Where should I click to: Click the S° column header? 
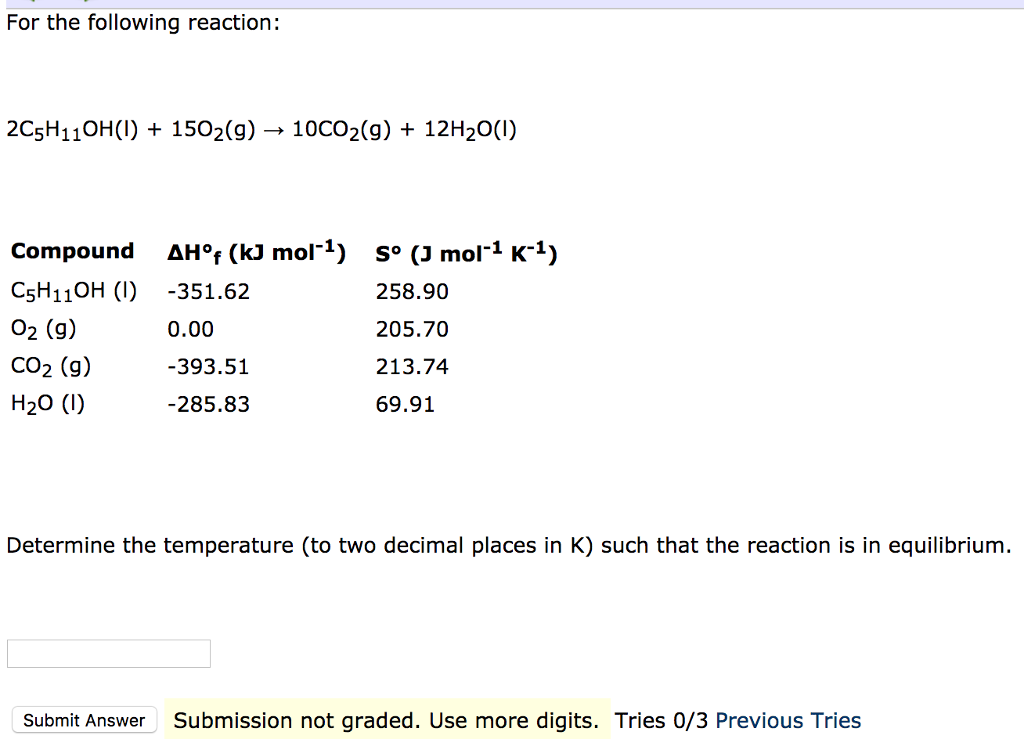[x=465, y=253]
